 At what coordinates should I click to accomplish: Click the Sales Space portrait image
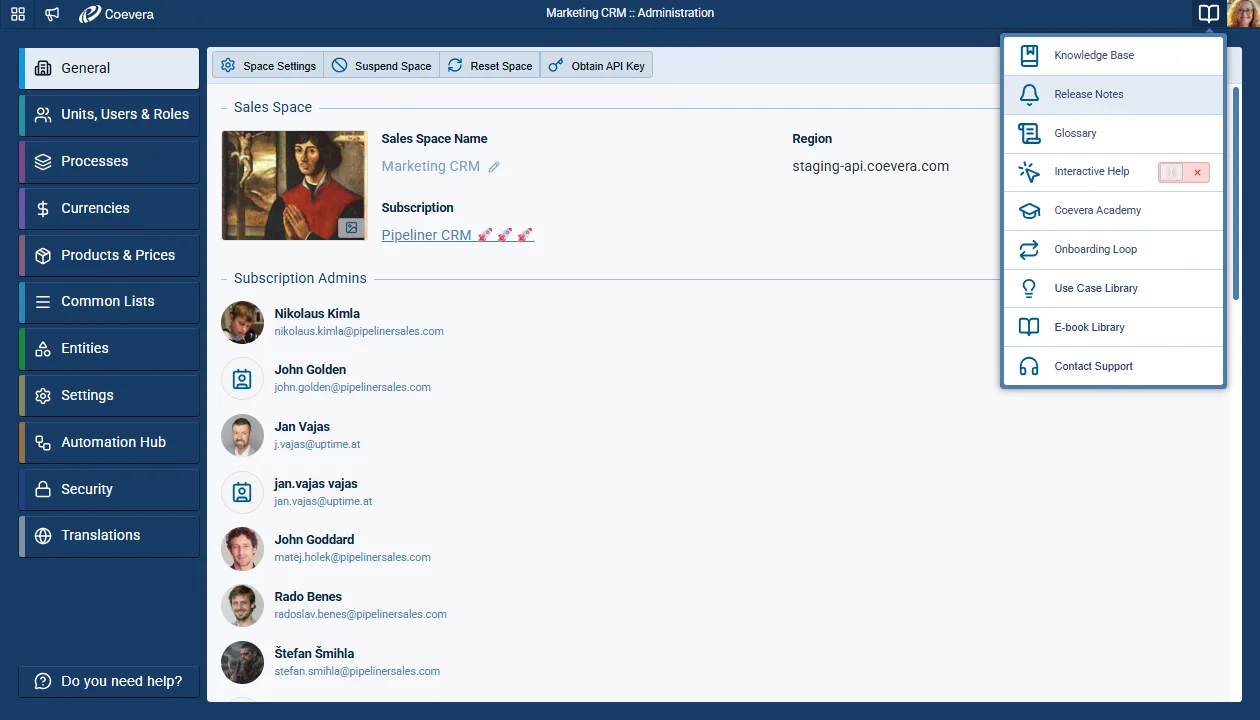[294, 185]
